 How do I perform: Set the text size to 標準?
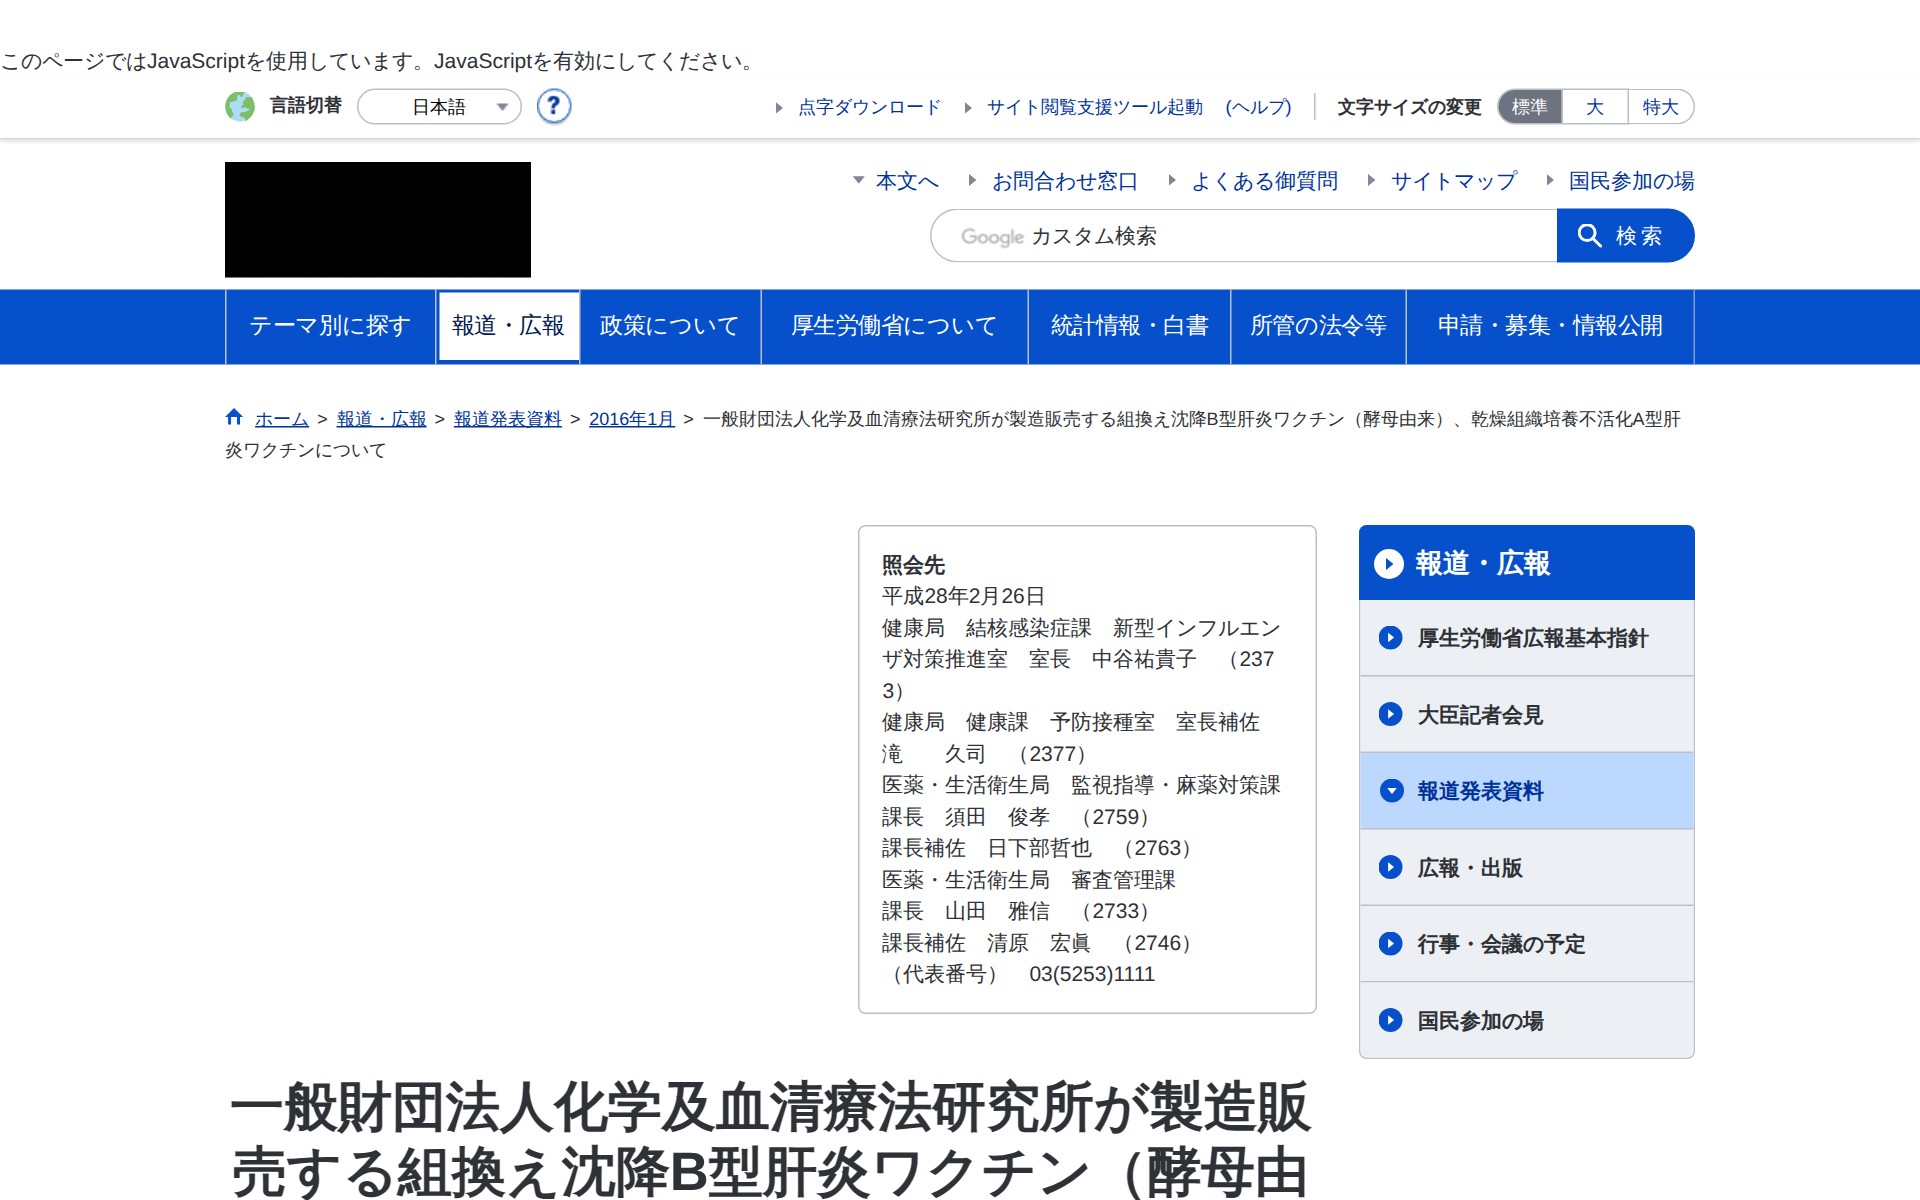point(1529,107)
